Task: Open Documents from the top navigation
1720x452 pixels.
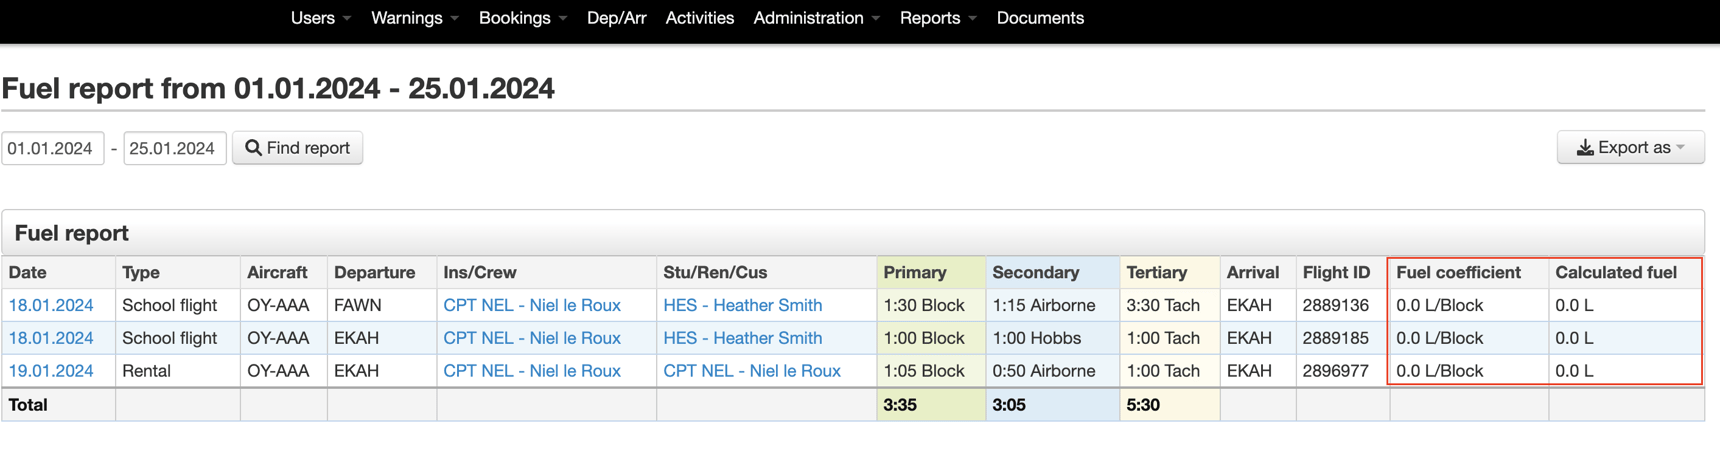Action: [x=1040, y=18]
